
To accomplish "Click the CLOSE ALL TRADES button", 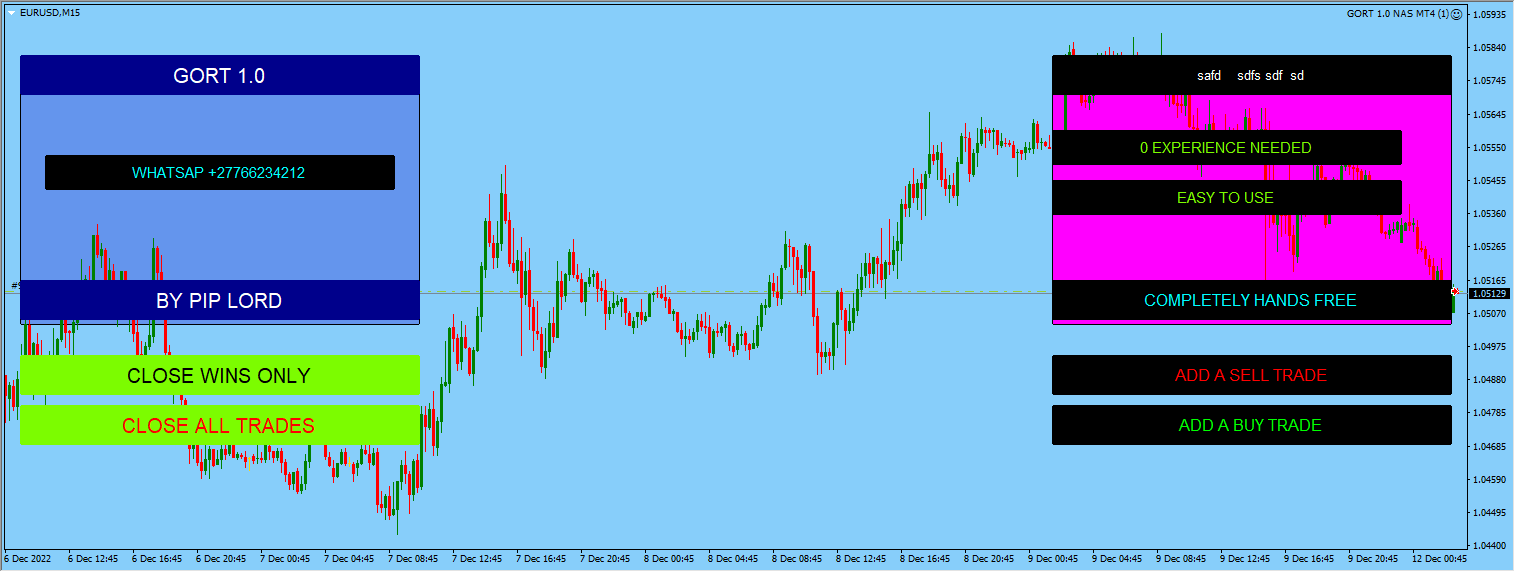I will click(219, 426).
